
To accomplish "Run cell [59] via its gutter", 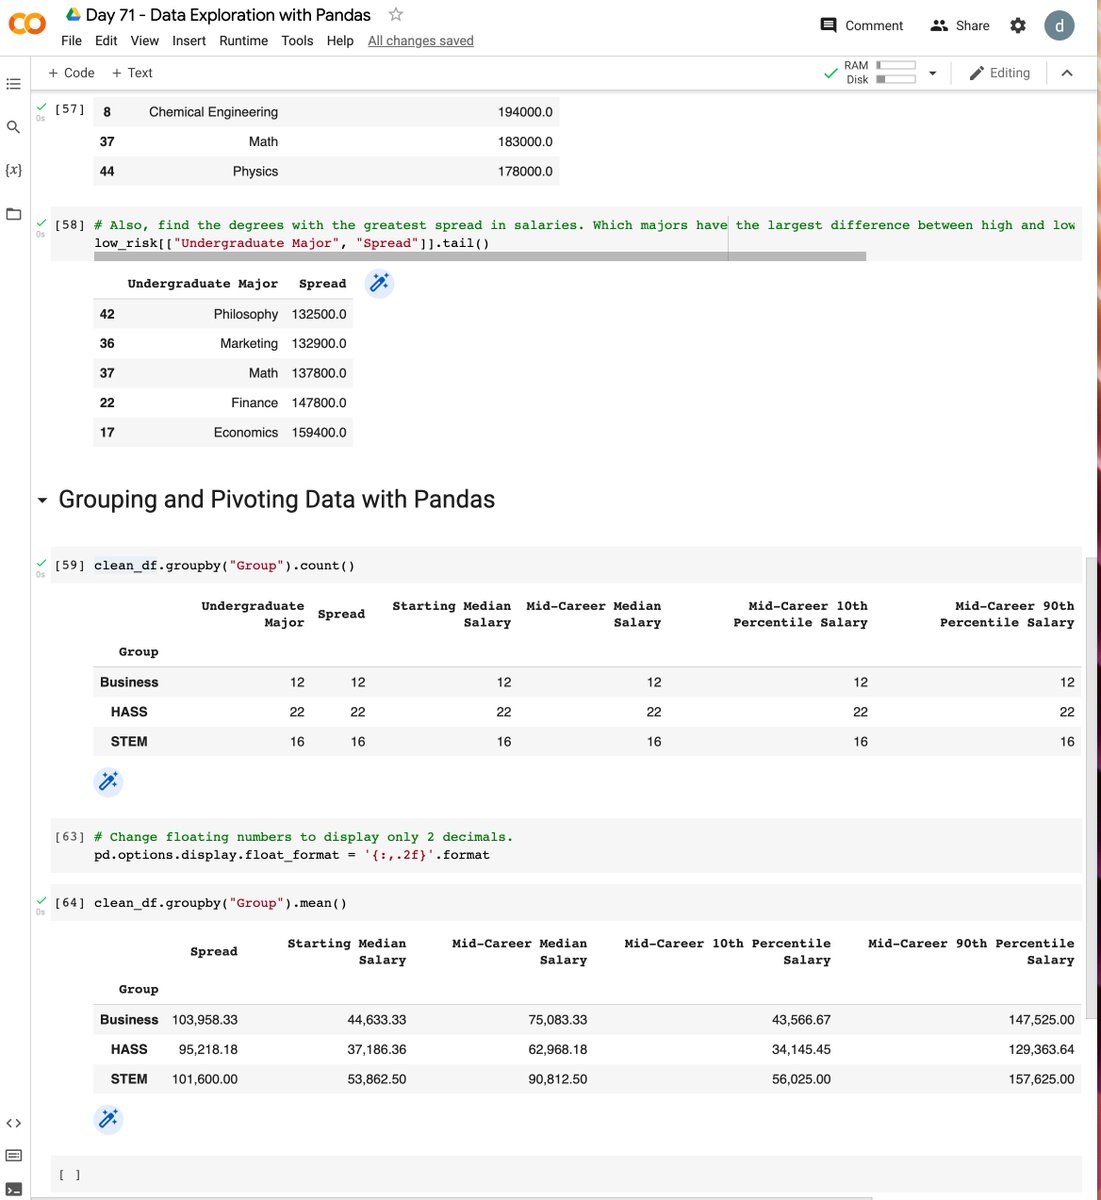I will coord(69,565).
